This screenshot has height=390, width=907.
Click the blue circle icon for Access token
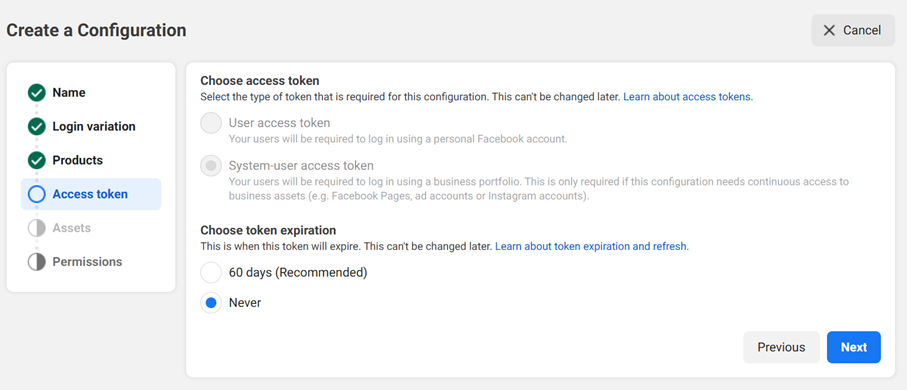point(36,194)
